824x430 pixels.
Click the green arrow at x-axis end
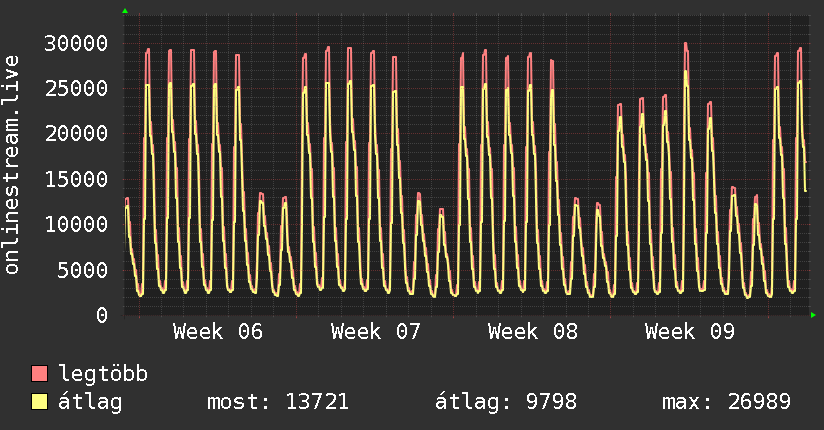[813, 315]
